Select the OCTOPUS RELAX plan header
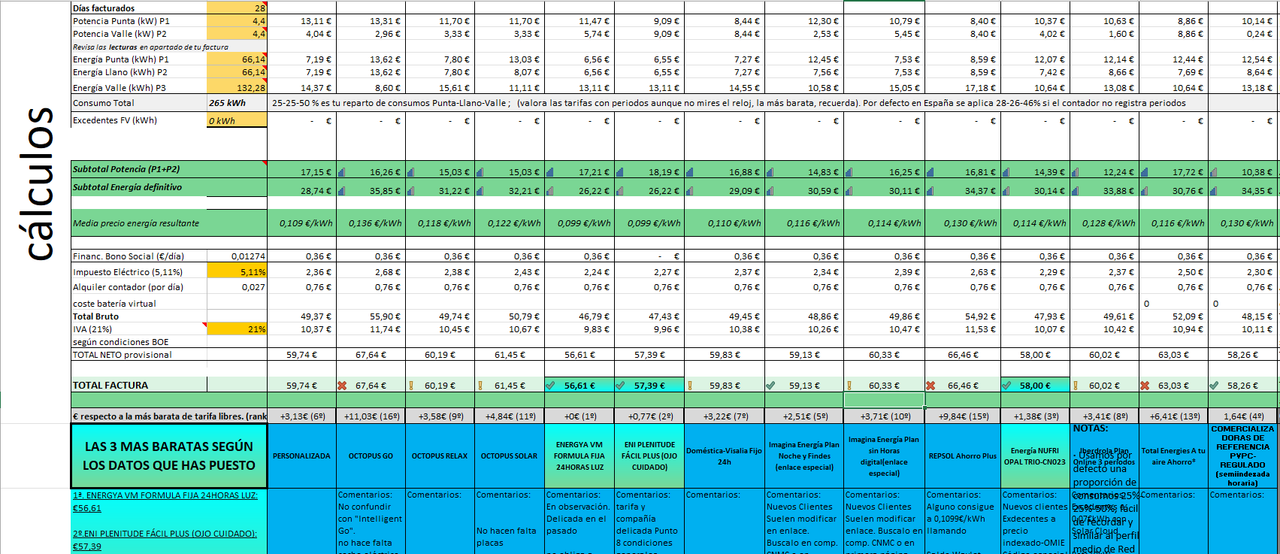 [439, 454]
